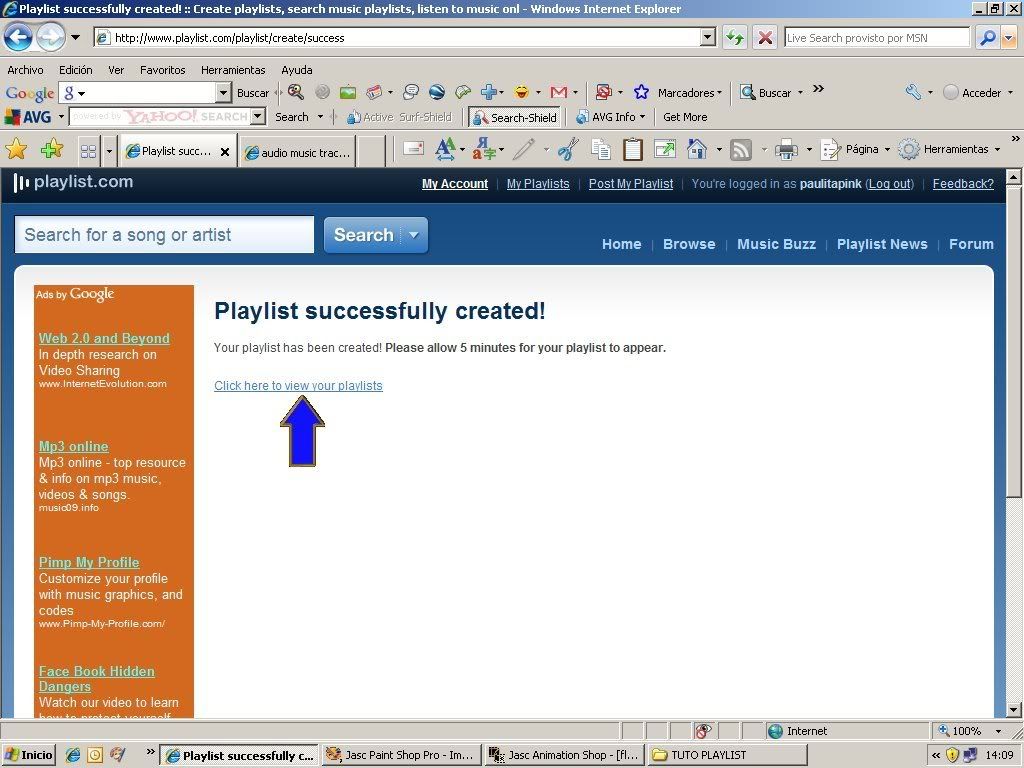Click the My Playlists link

[538, 184]
